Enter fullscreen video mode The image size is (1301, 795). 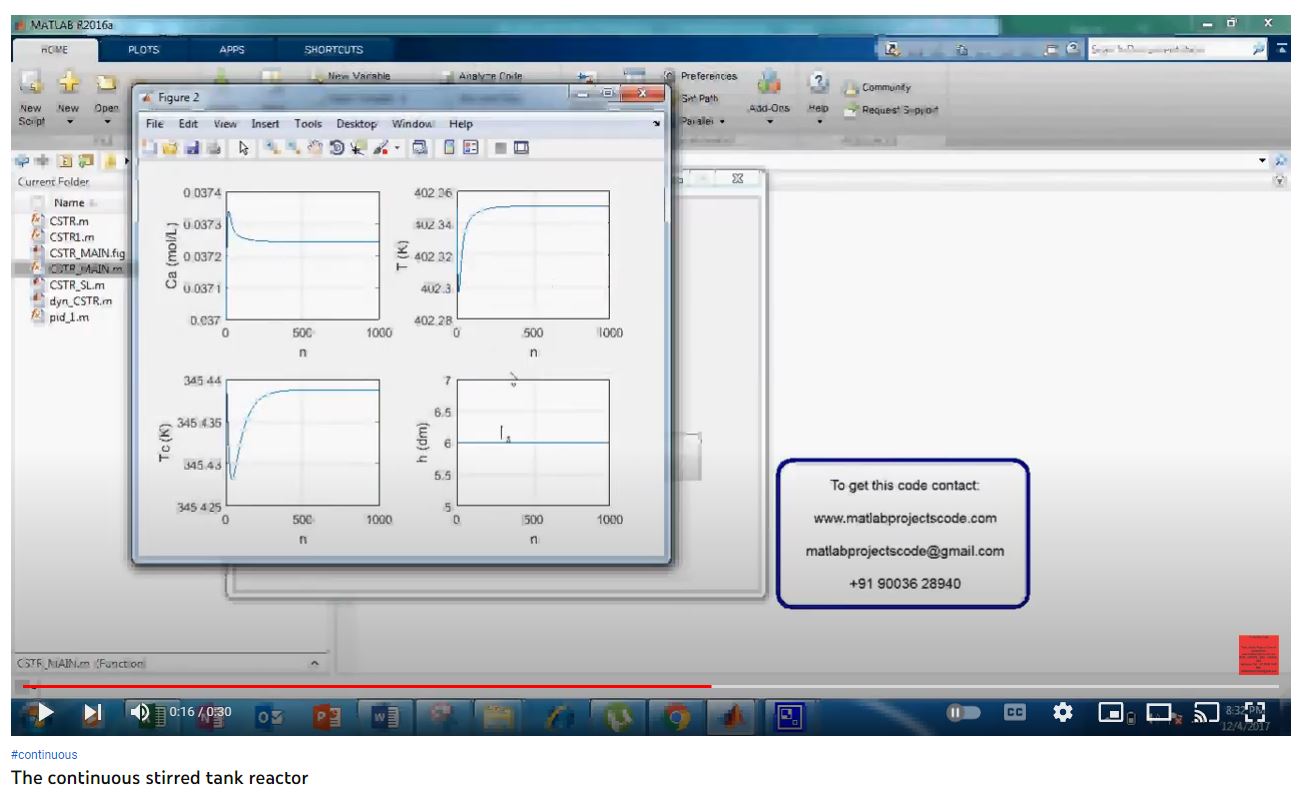point(1255,712)
